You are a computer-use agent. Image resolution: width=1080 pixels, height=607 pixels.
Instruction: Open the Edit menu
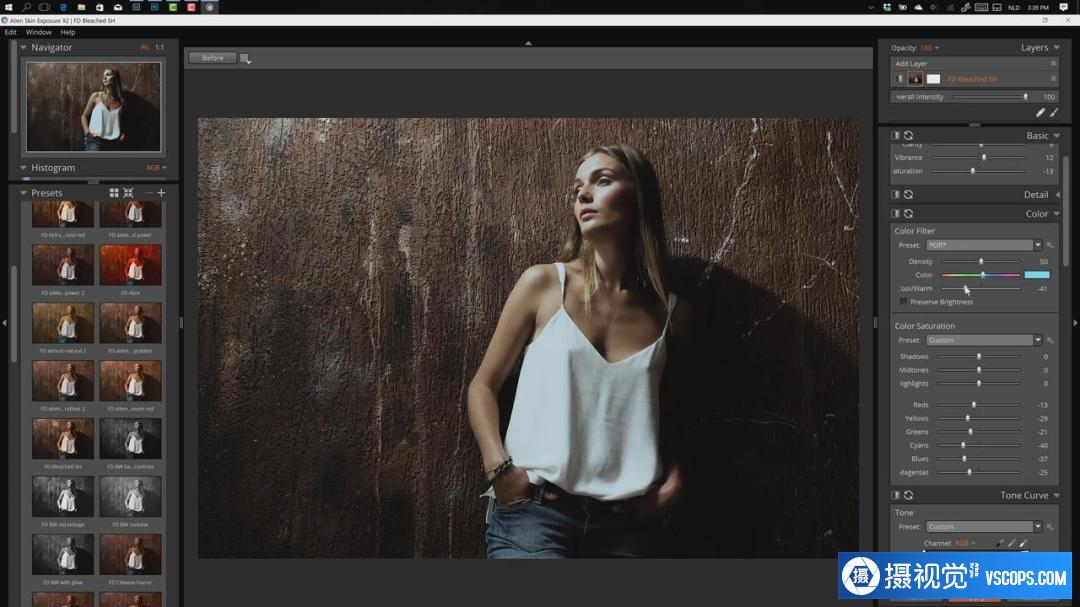pyautogui.click(x=11, y=32)
